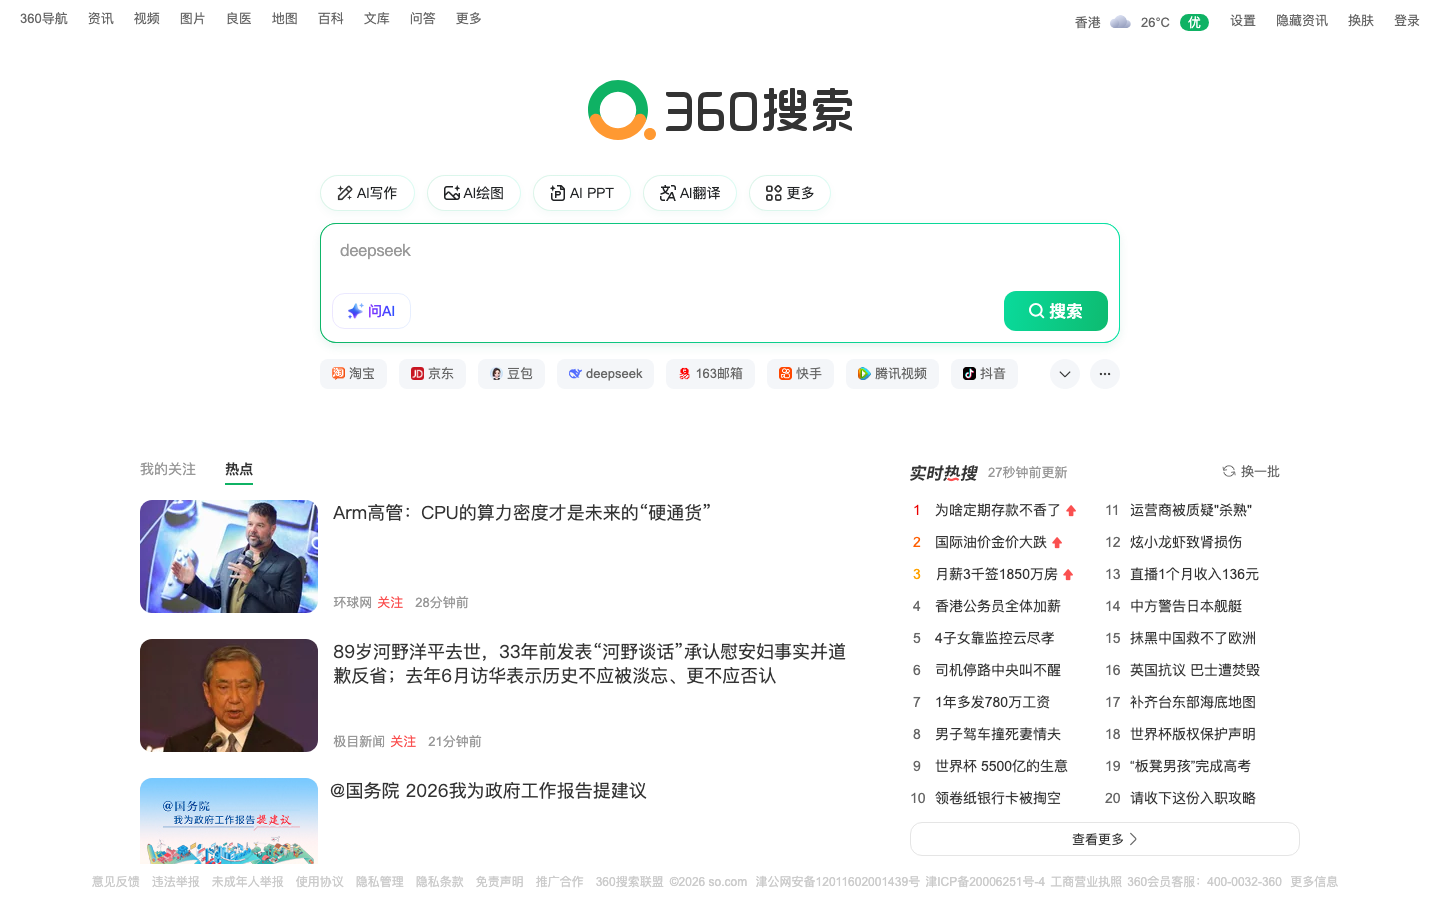Open the 河野洋平 news thumbnail
1440x900 pixels.
(229, 695)
